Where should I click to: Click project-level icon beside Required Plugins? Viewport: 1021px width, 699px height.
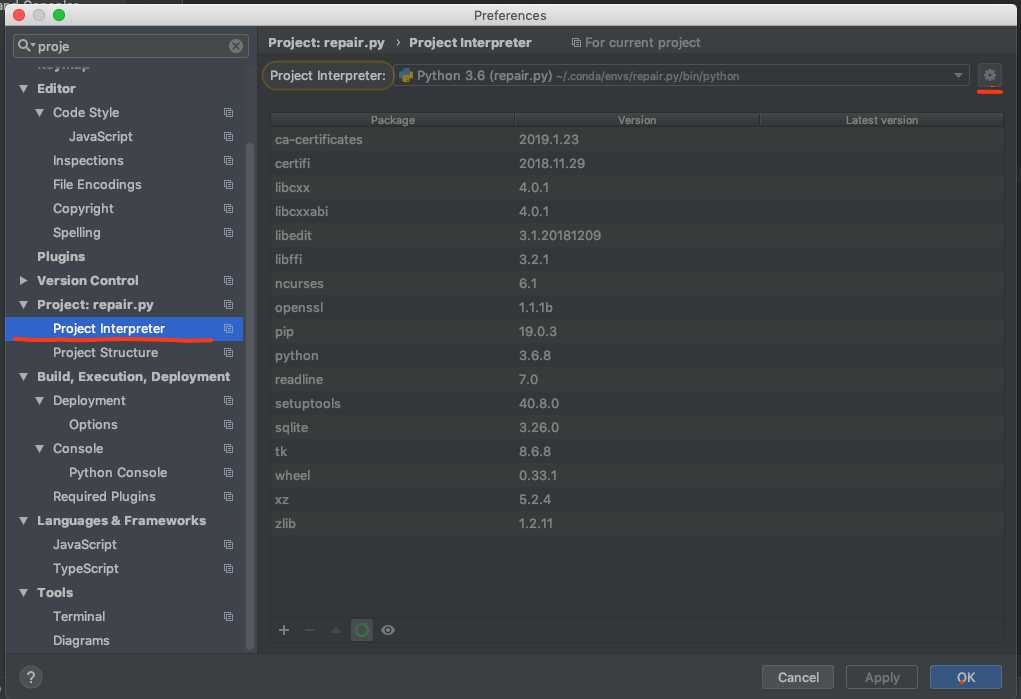[229, 496]
